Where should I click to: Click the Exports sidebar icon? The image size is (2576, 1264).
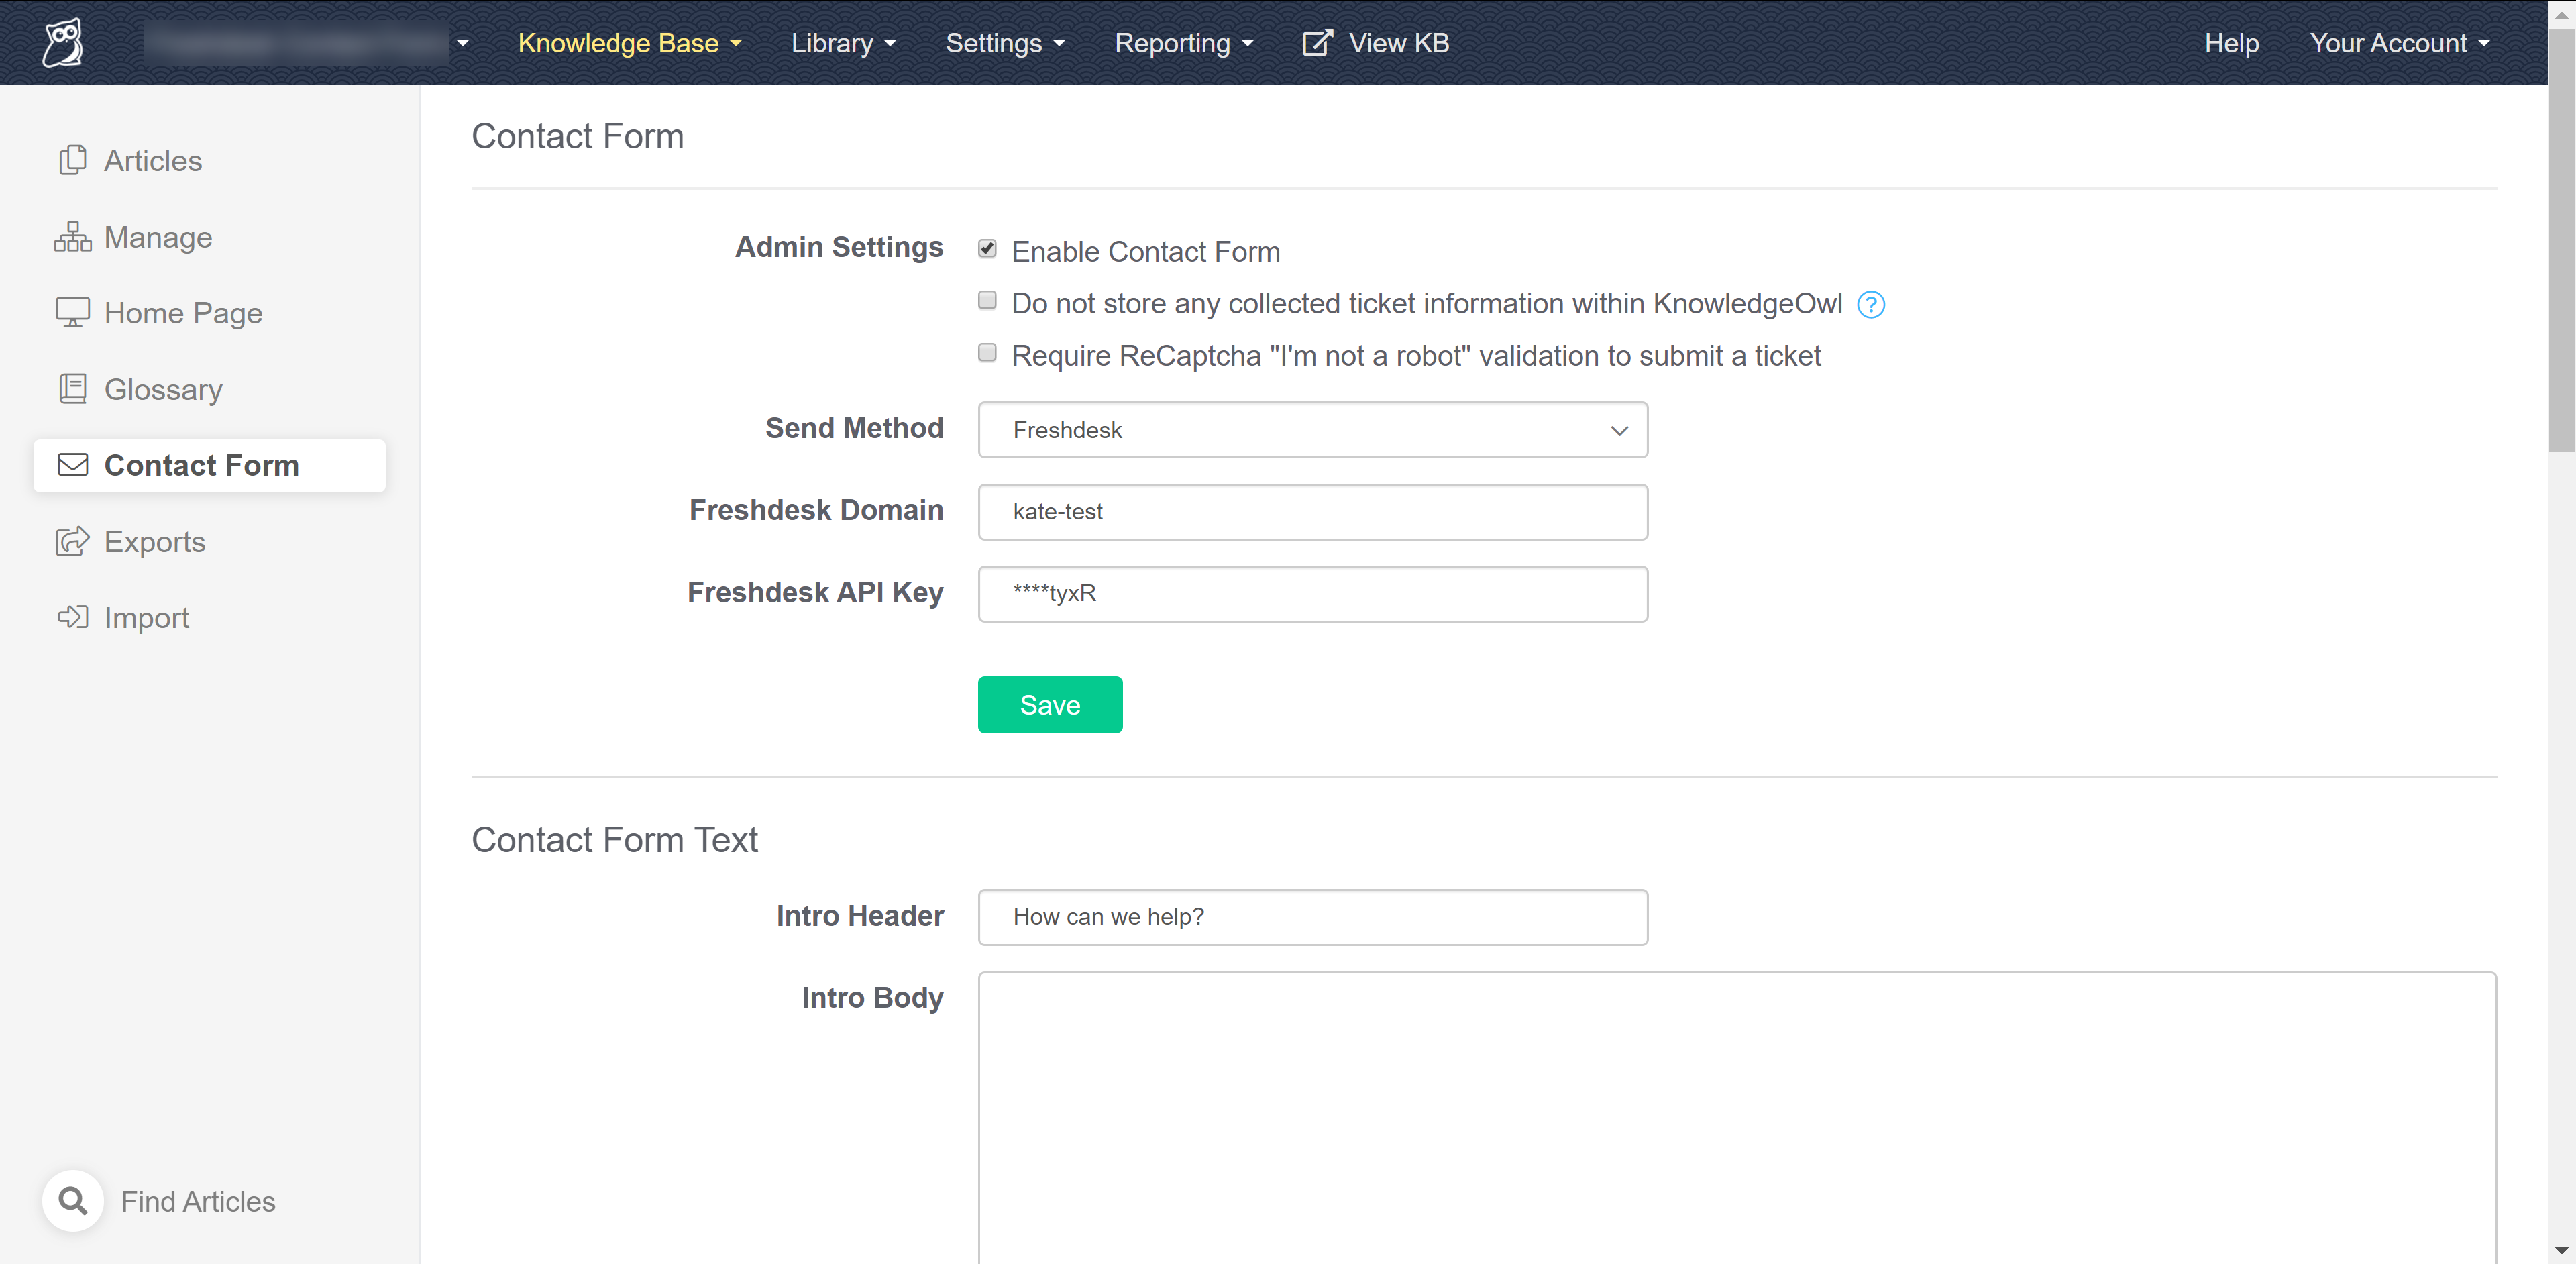coord(70,541)
